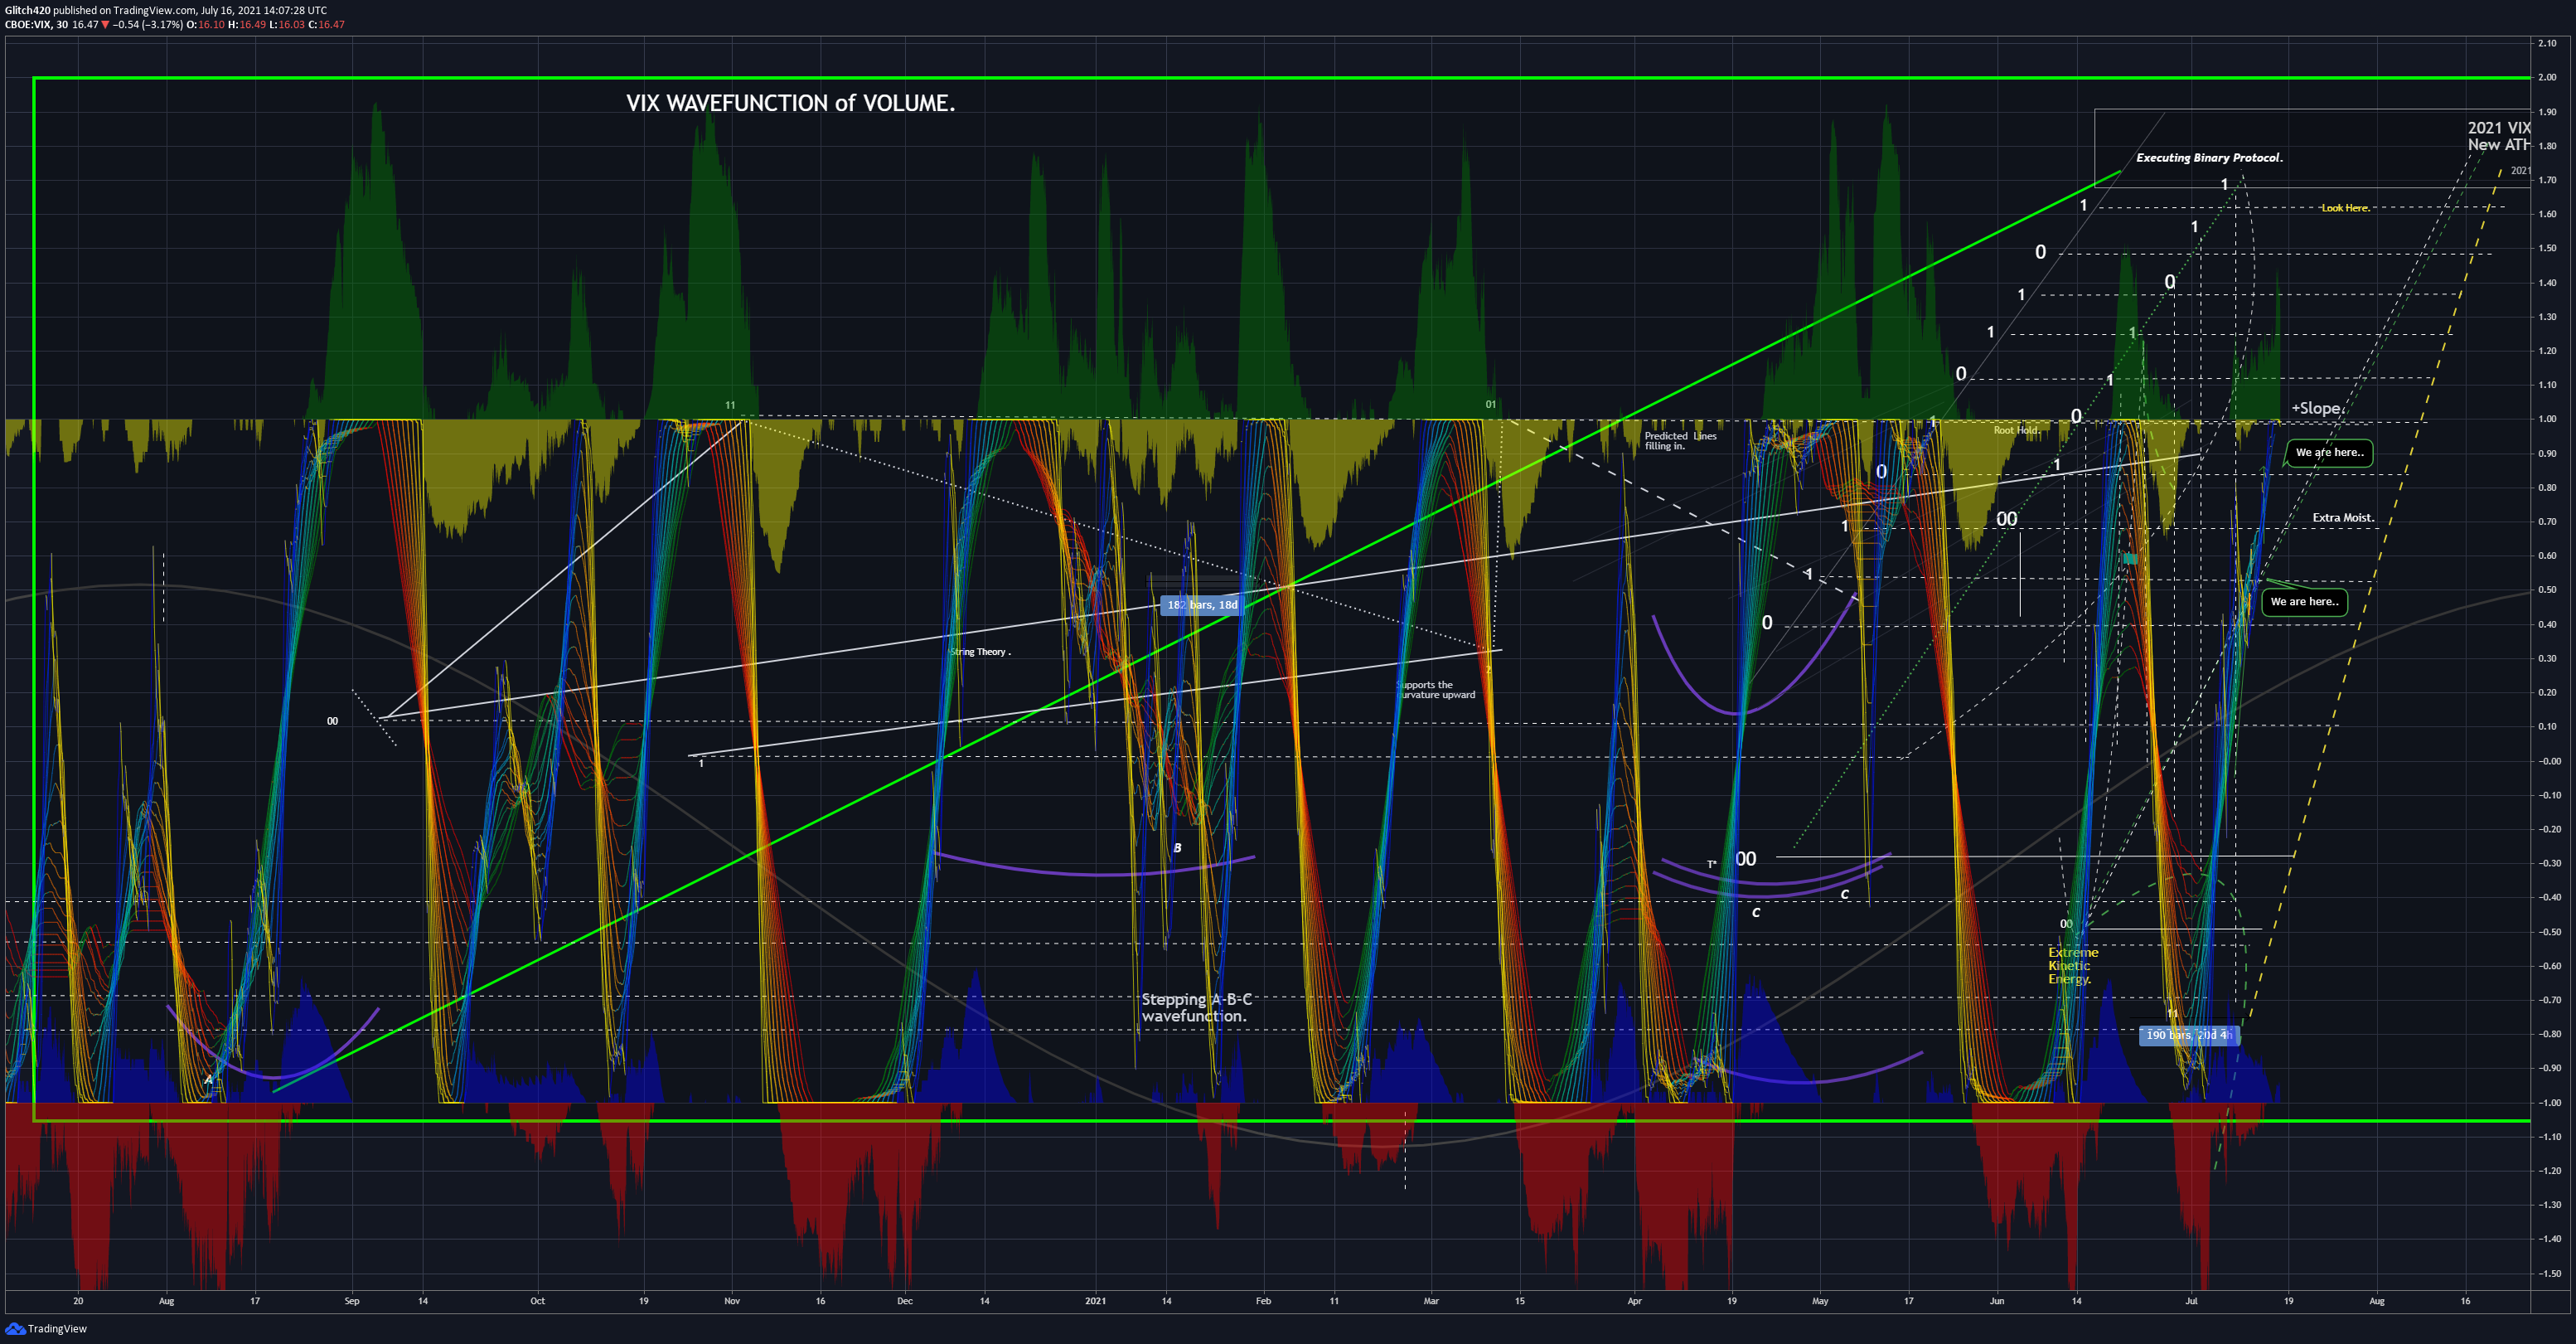The image size is (2576, 1344).
Task: Select the 'Extra Moist.' label
Action: click(x=2343, y=518)
